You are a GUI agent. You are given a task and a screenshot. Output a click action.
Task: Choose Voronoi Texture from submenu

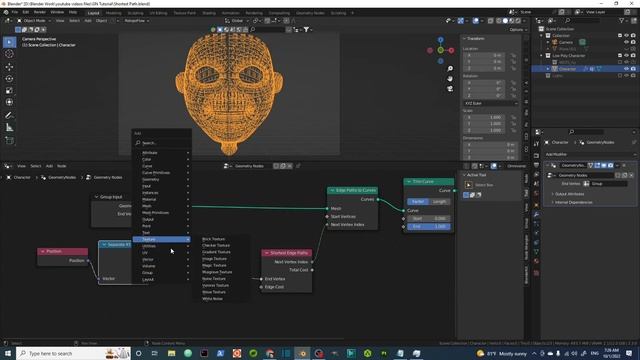(x=216, y=285)
